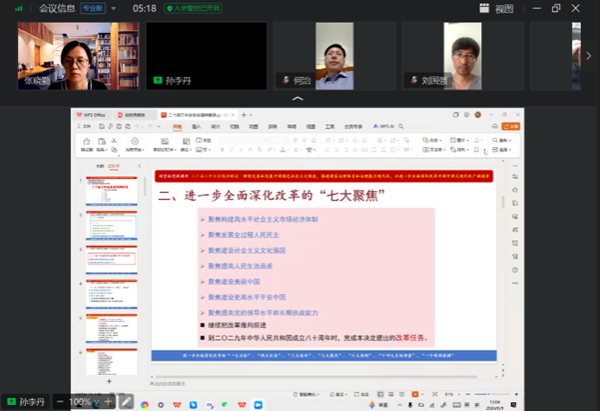The height and width of the screenshot is (411, 600).
Task: Click the signal strength indicator icon
Action: click(x=18, y=8)
